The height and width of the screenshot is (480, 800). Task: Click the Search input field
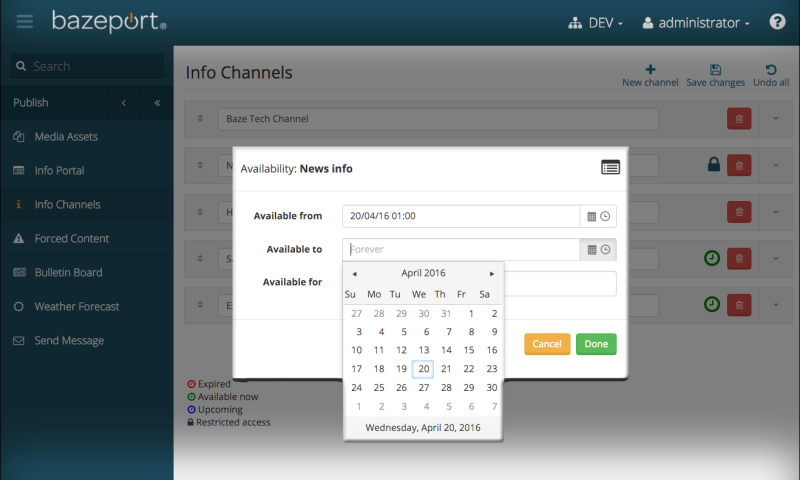[95, 67]
